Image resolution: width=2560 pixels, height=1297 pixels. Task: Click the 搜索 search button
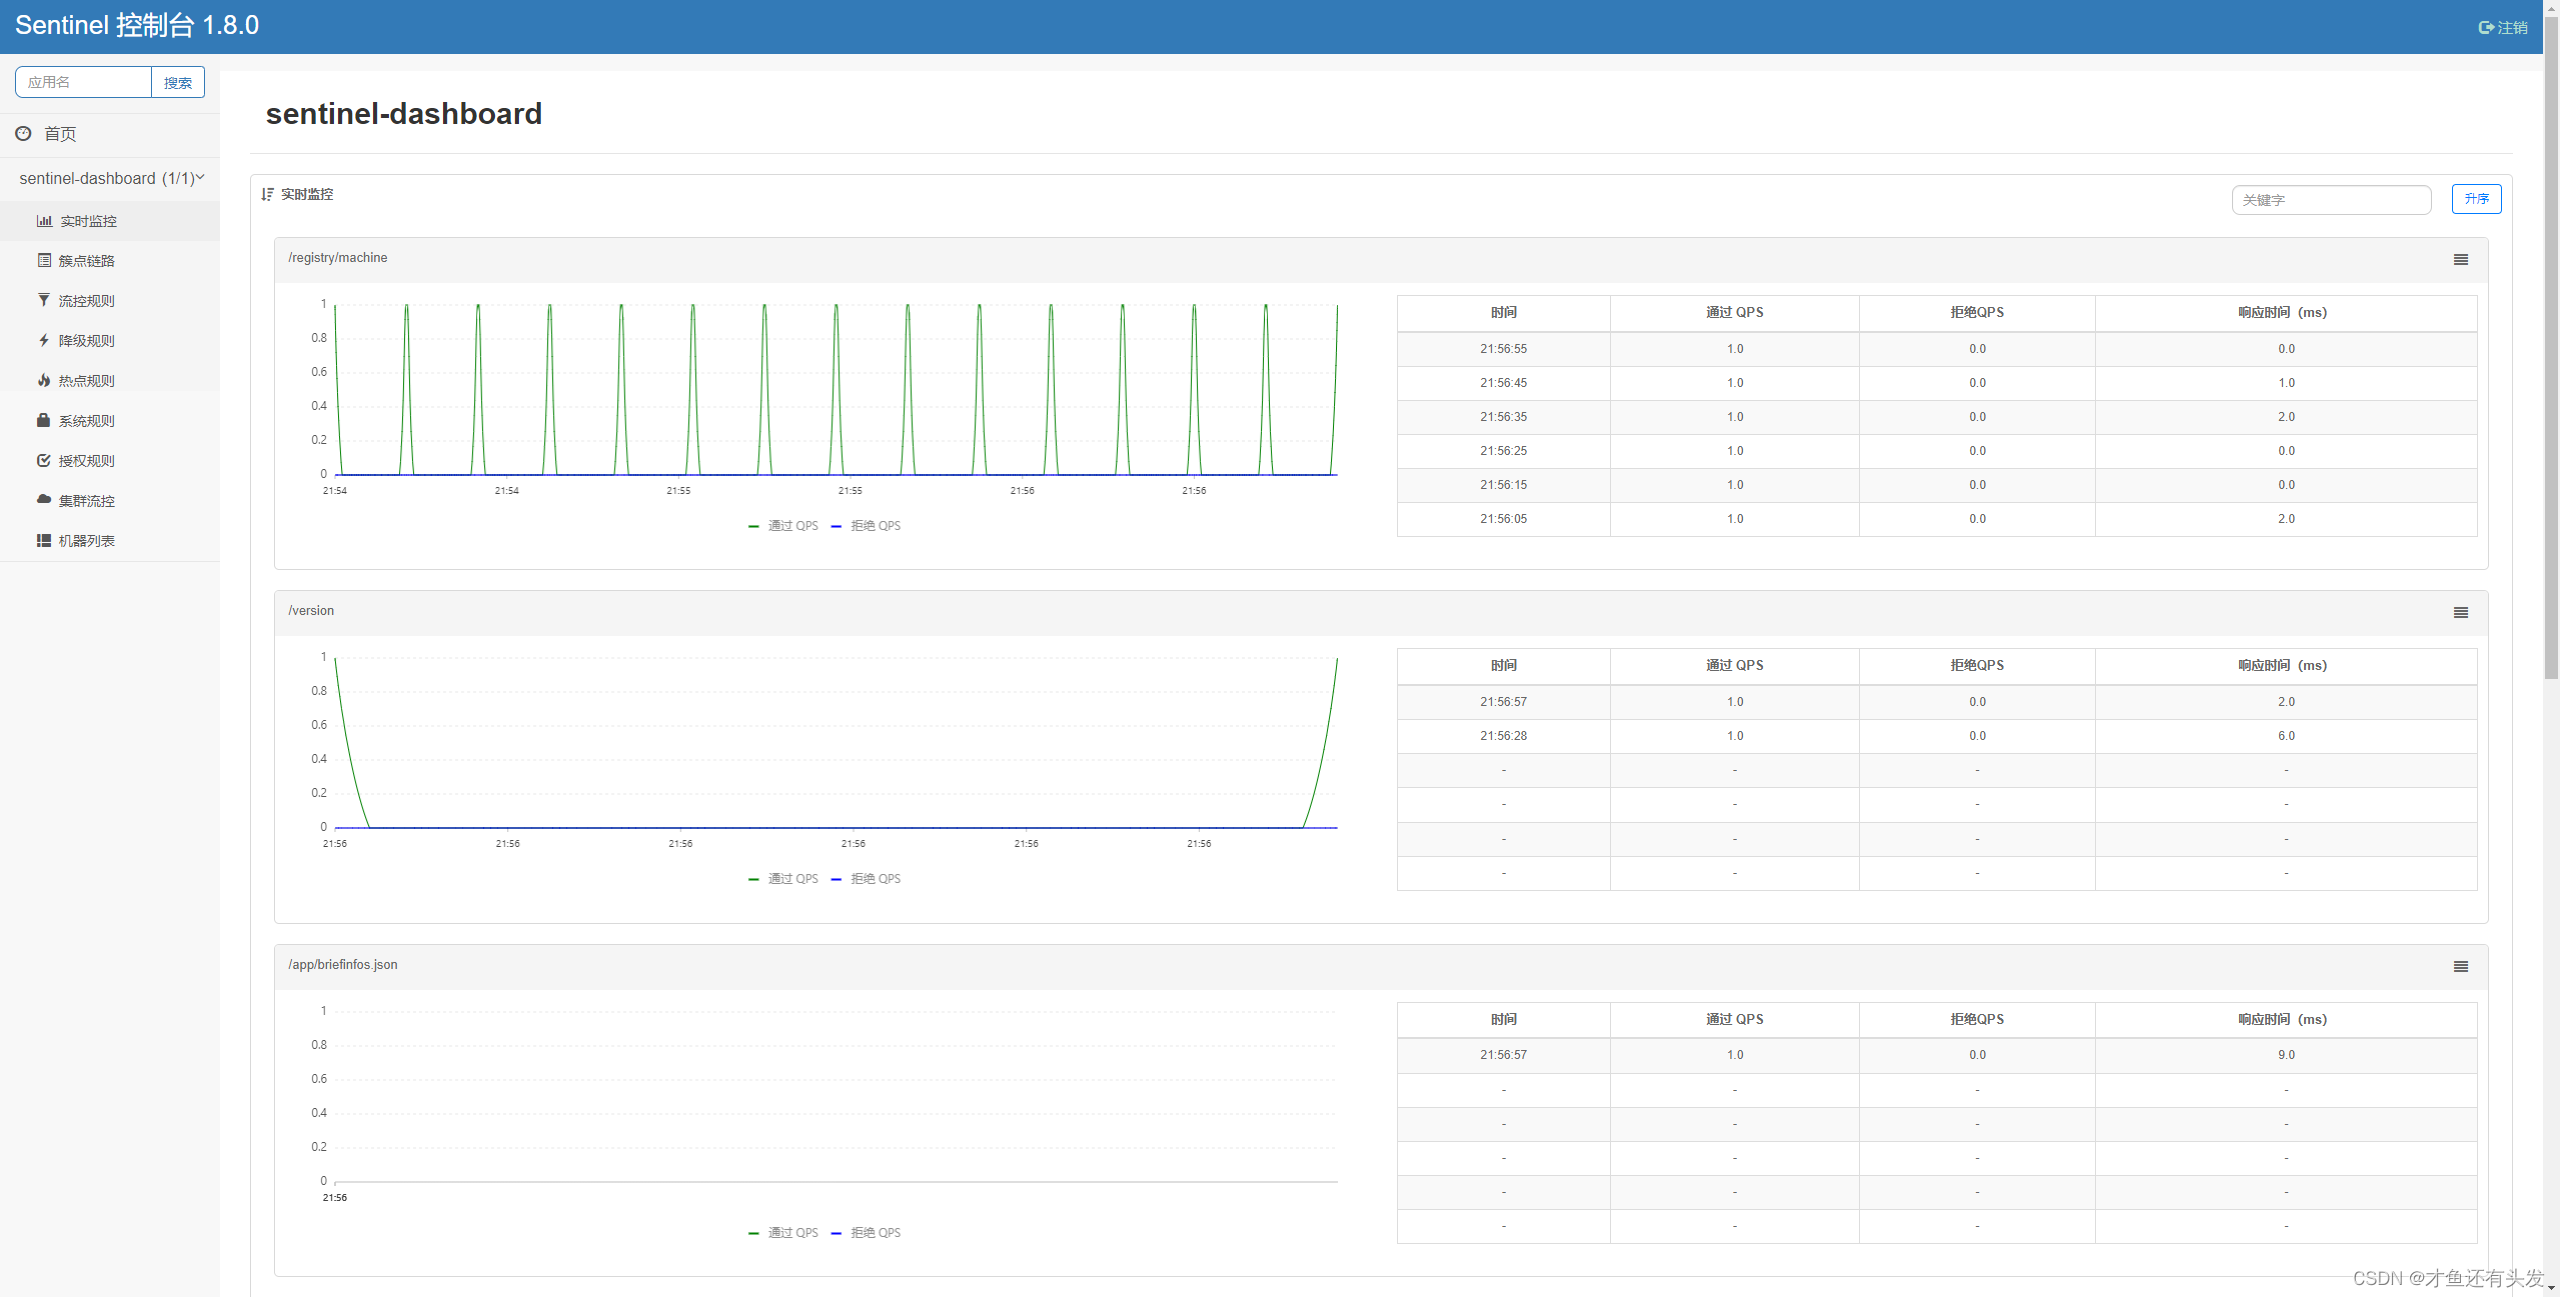pyautogui.click(x=178, y=83)
